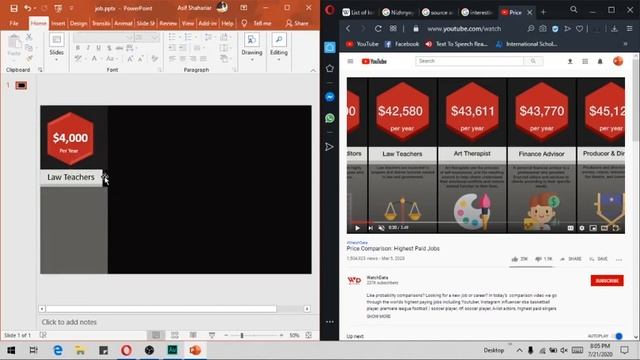Viewport: 640px width, 360px height.
Task: Underline text in Font group
Action: [98, 48]
